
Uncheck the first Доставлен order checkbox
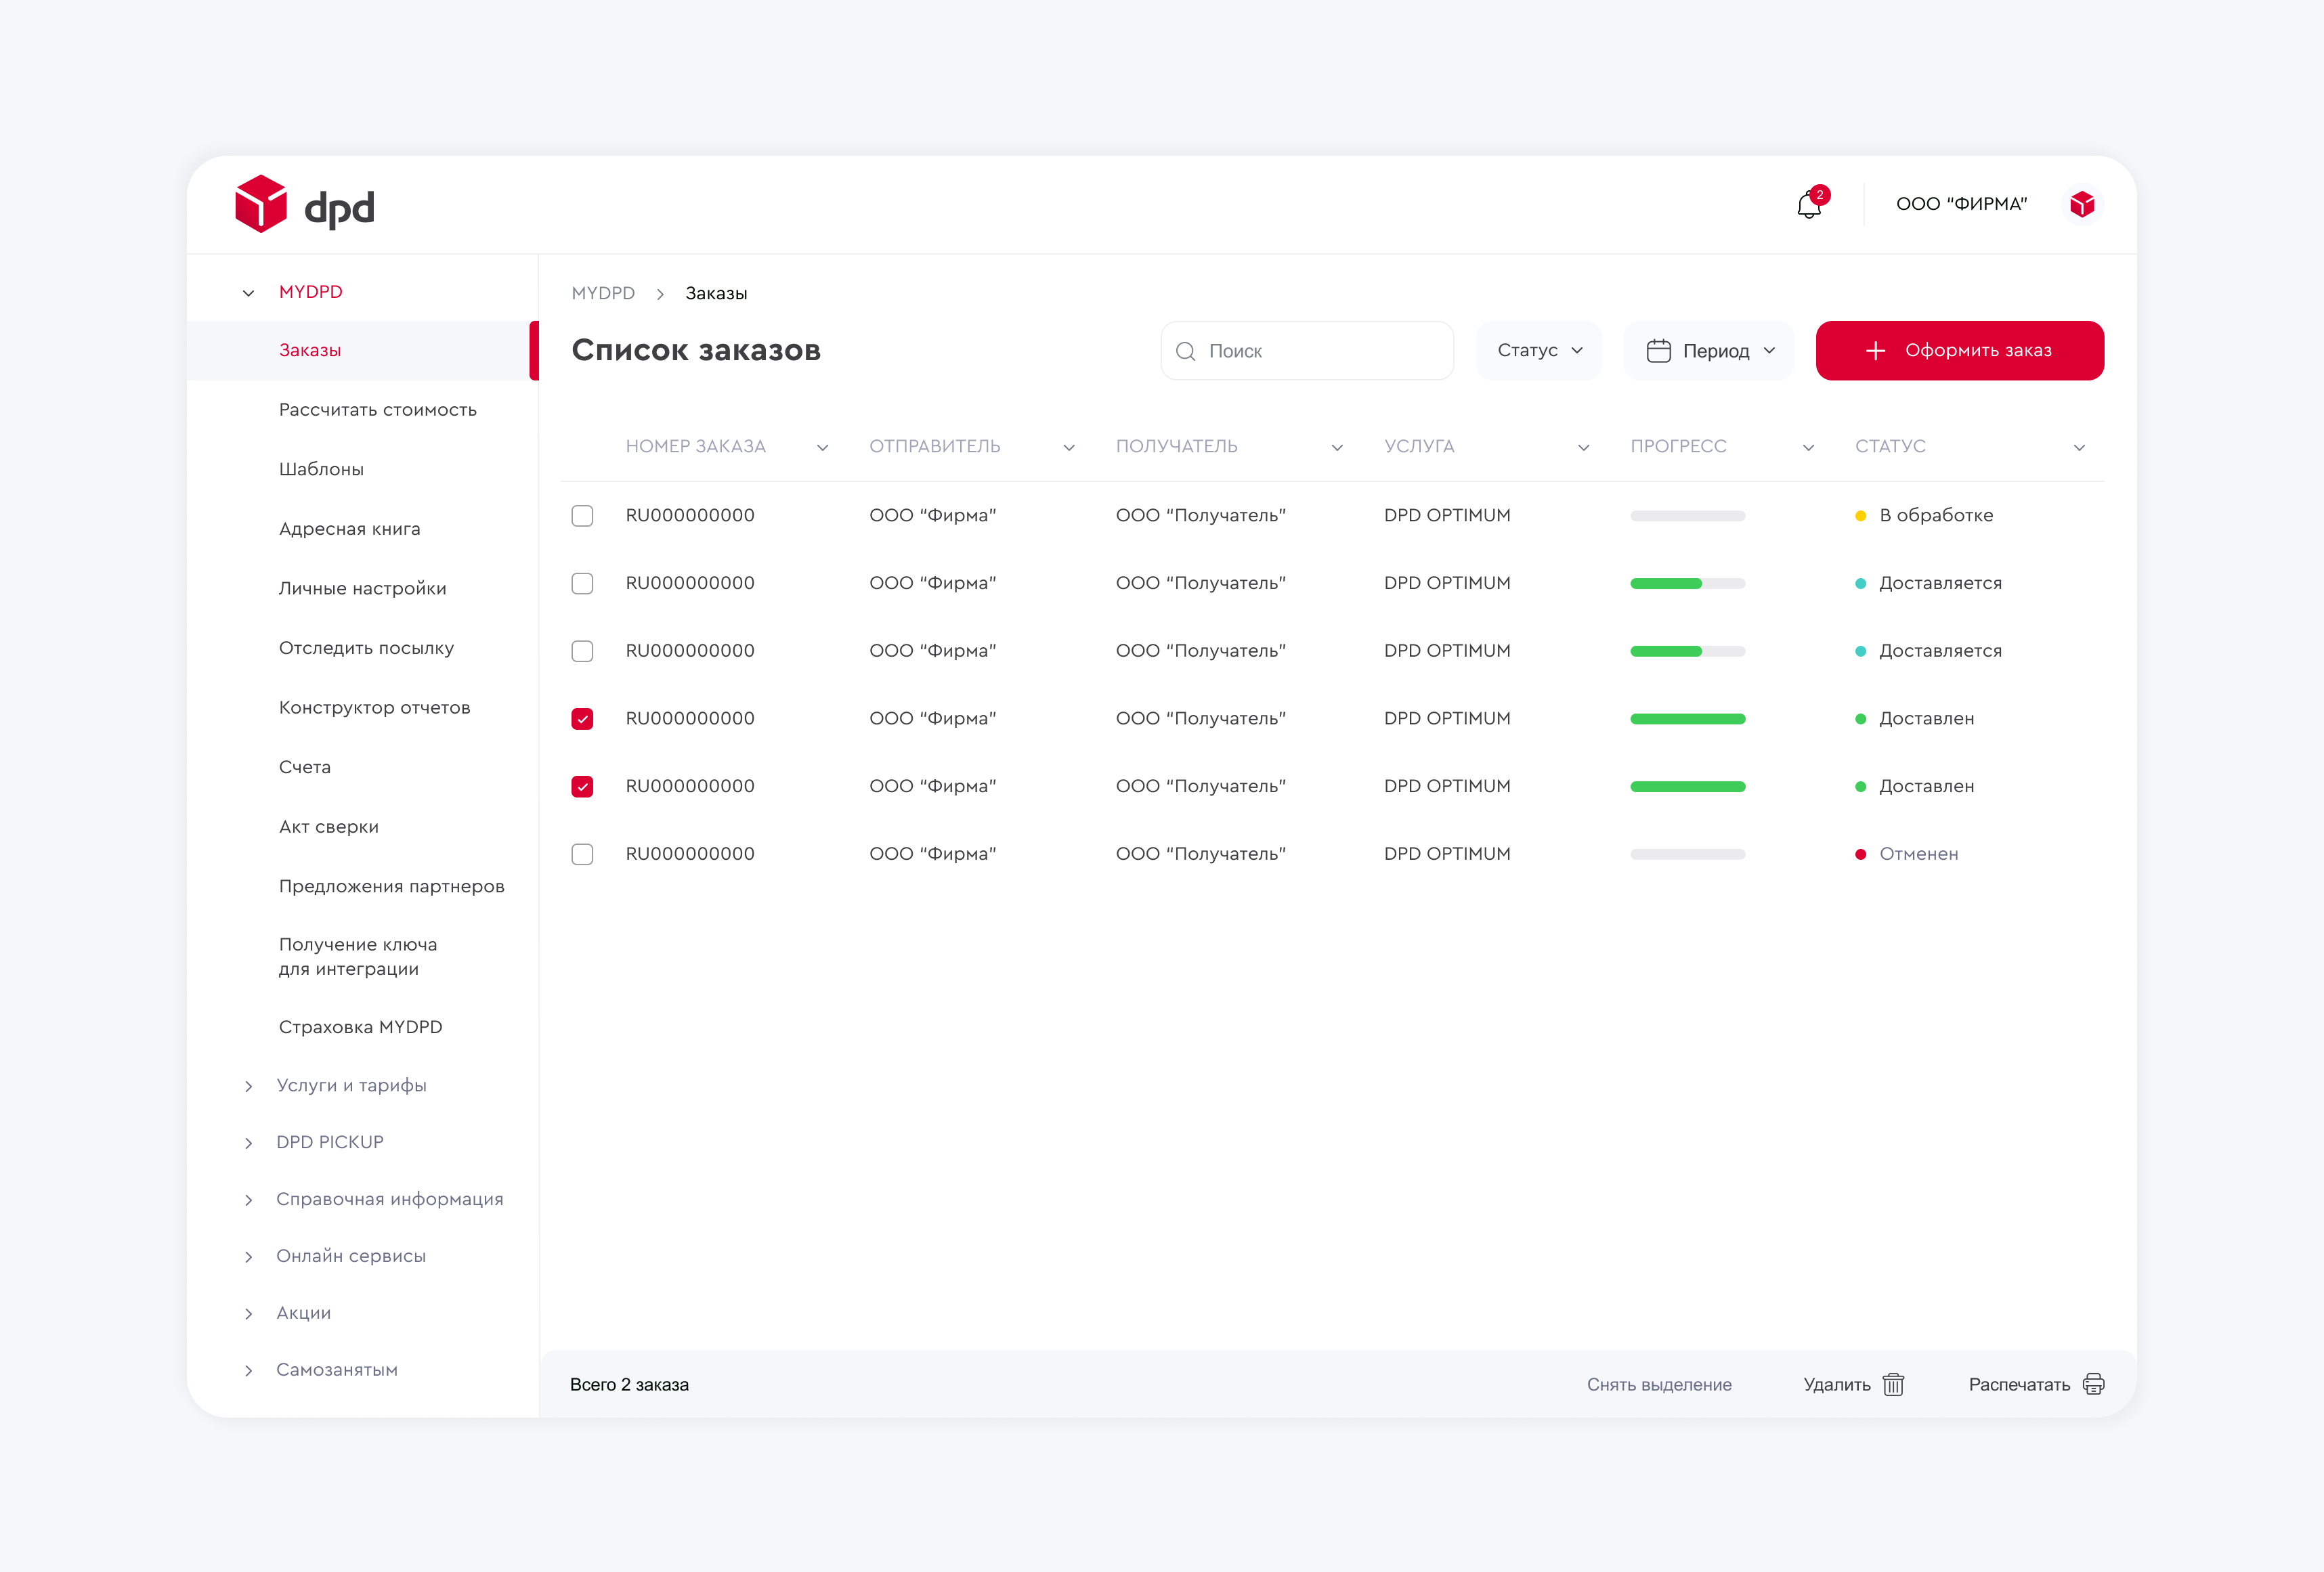click(582, 719)
